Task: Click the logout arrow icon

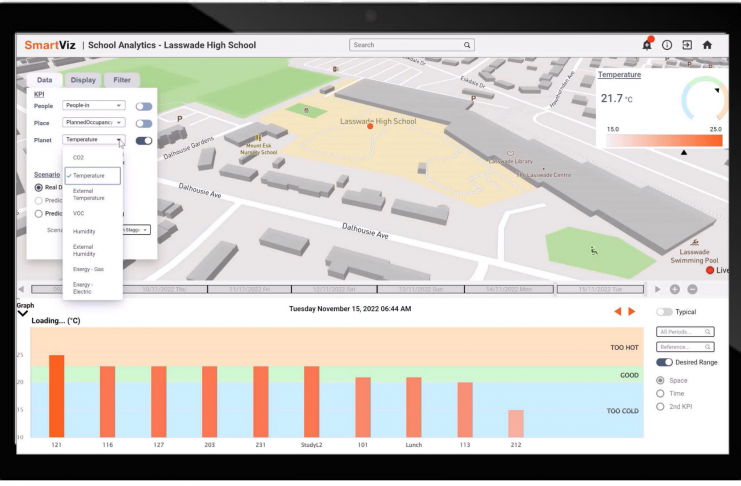Action: point(687,45)
